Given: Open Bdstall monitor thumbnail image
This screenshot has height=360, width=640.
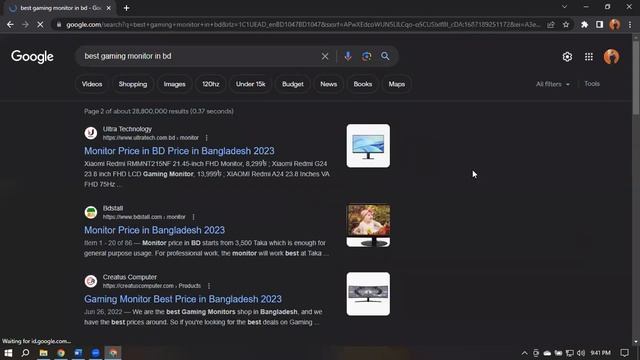Looking at the screenshot, I should (368, 225).
